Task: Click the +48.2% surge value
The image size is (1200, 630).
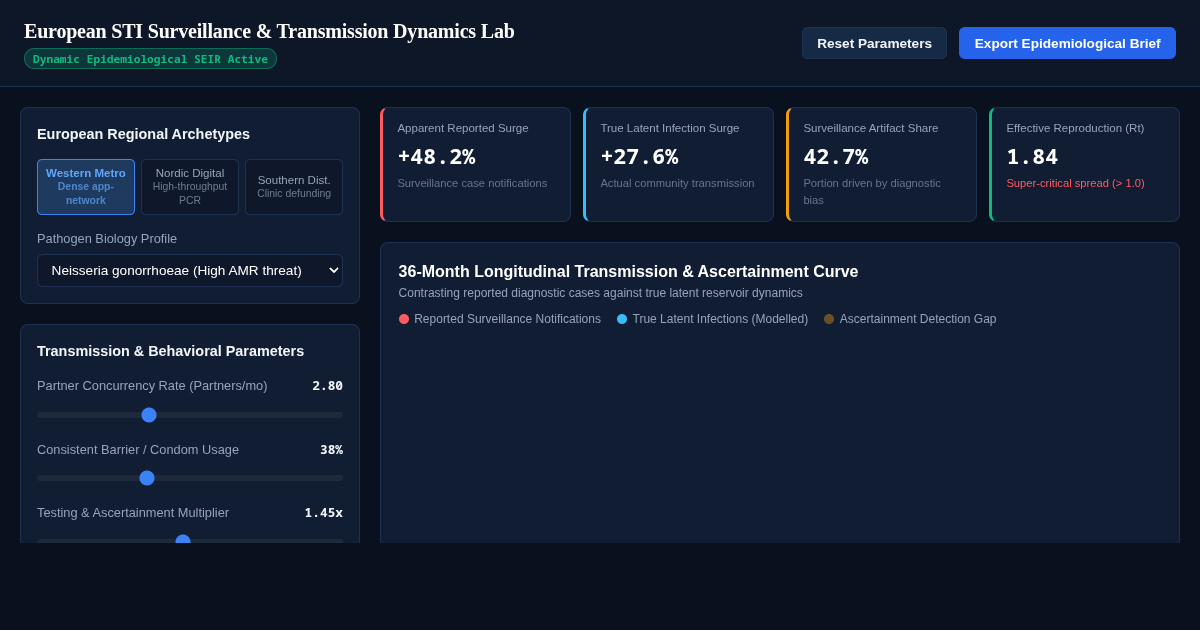Action: (436, 157)
